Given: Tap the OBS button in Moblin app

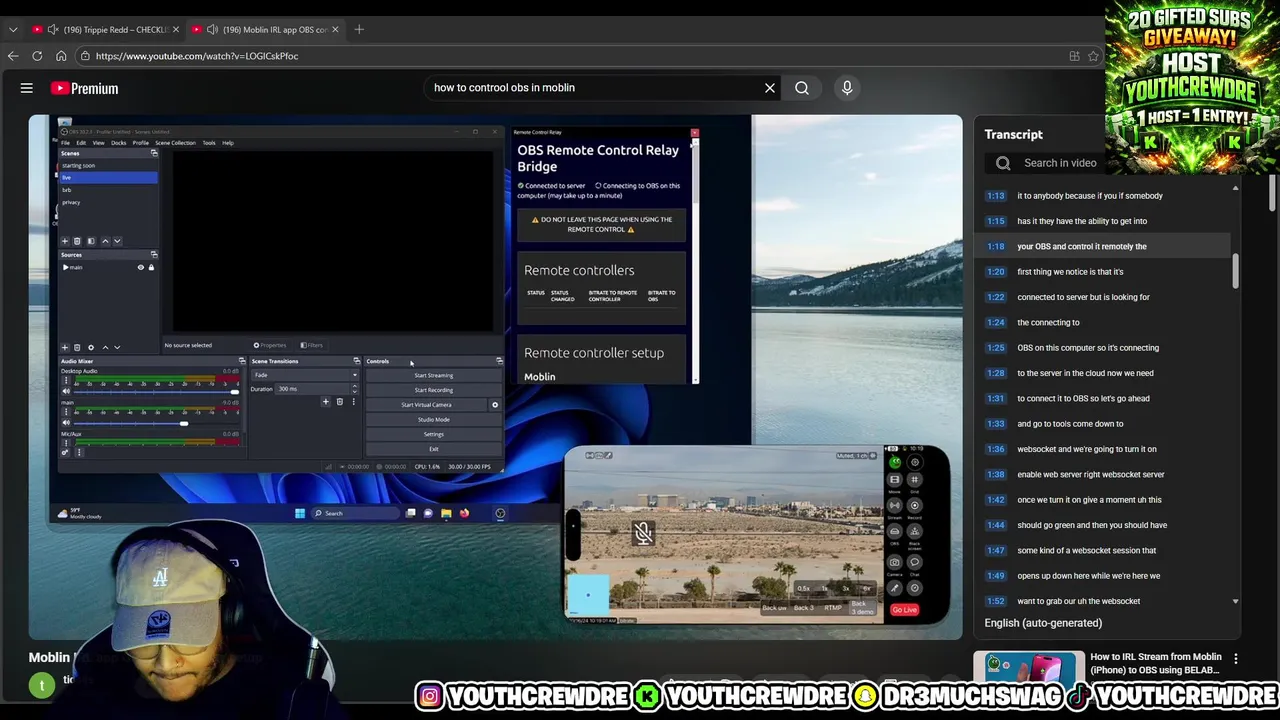Looking at the screenshot, I should pos(894,531).
